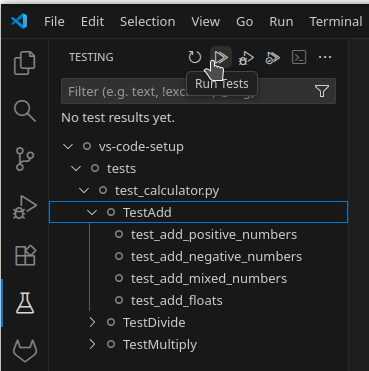Select test_add_floats test
This screenshot has height=371, width=369.
176,301
